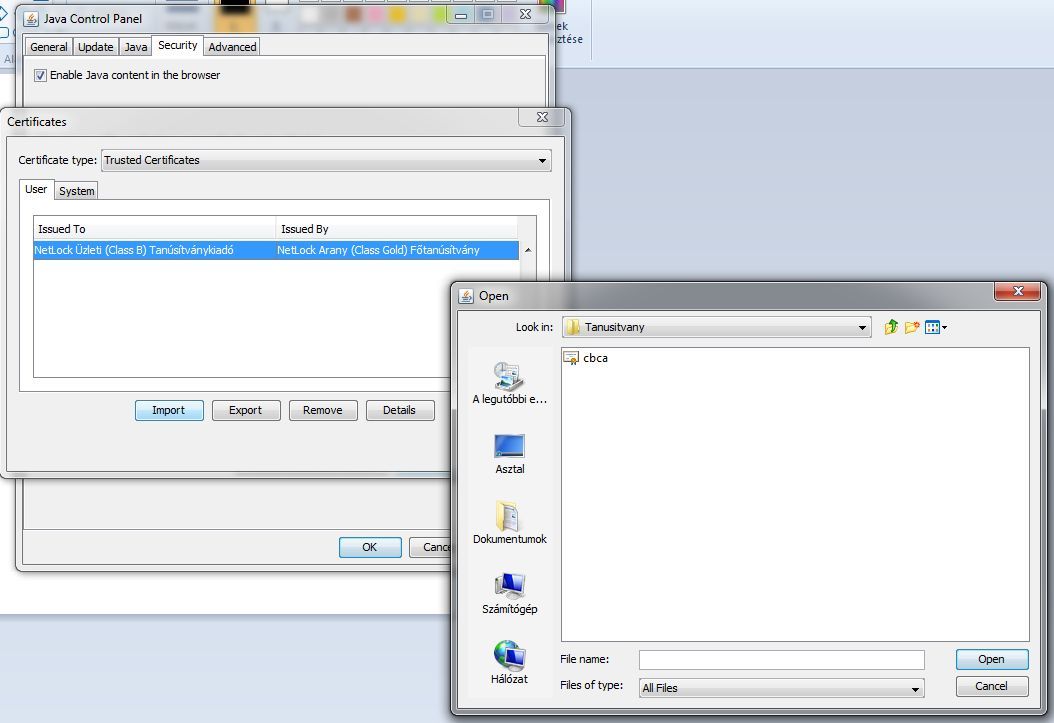Select the cbca certificate file

[x=586, y=358]
